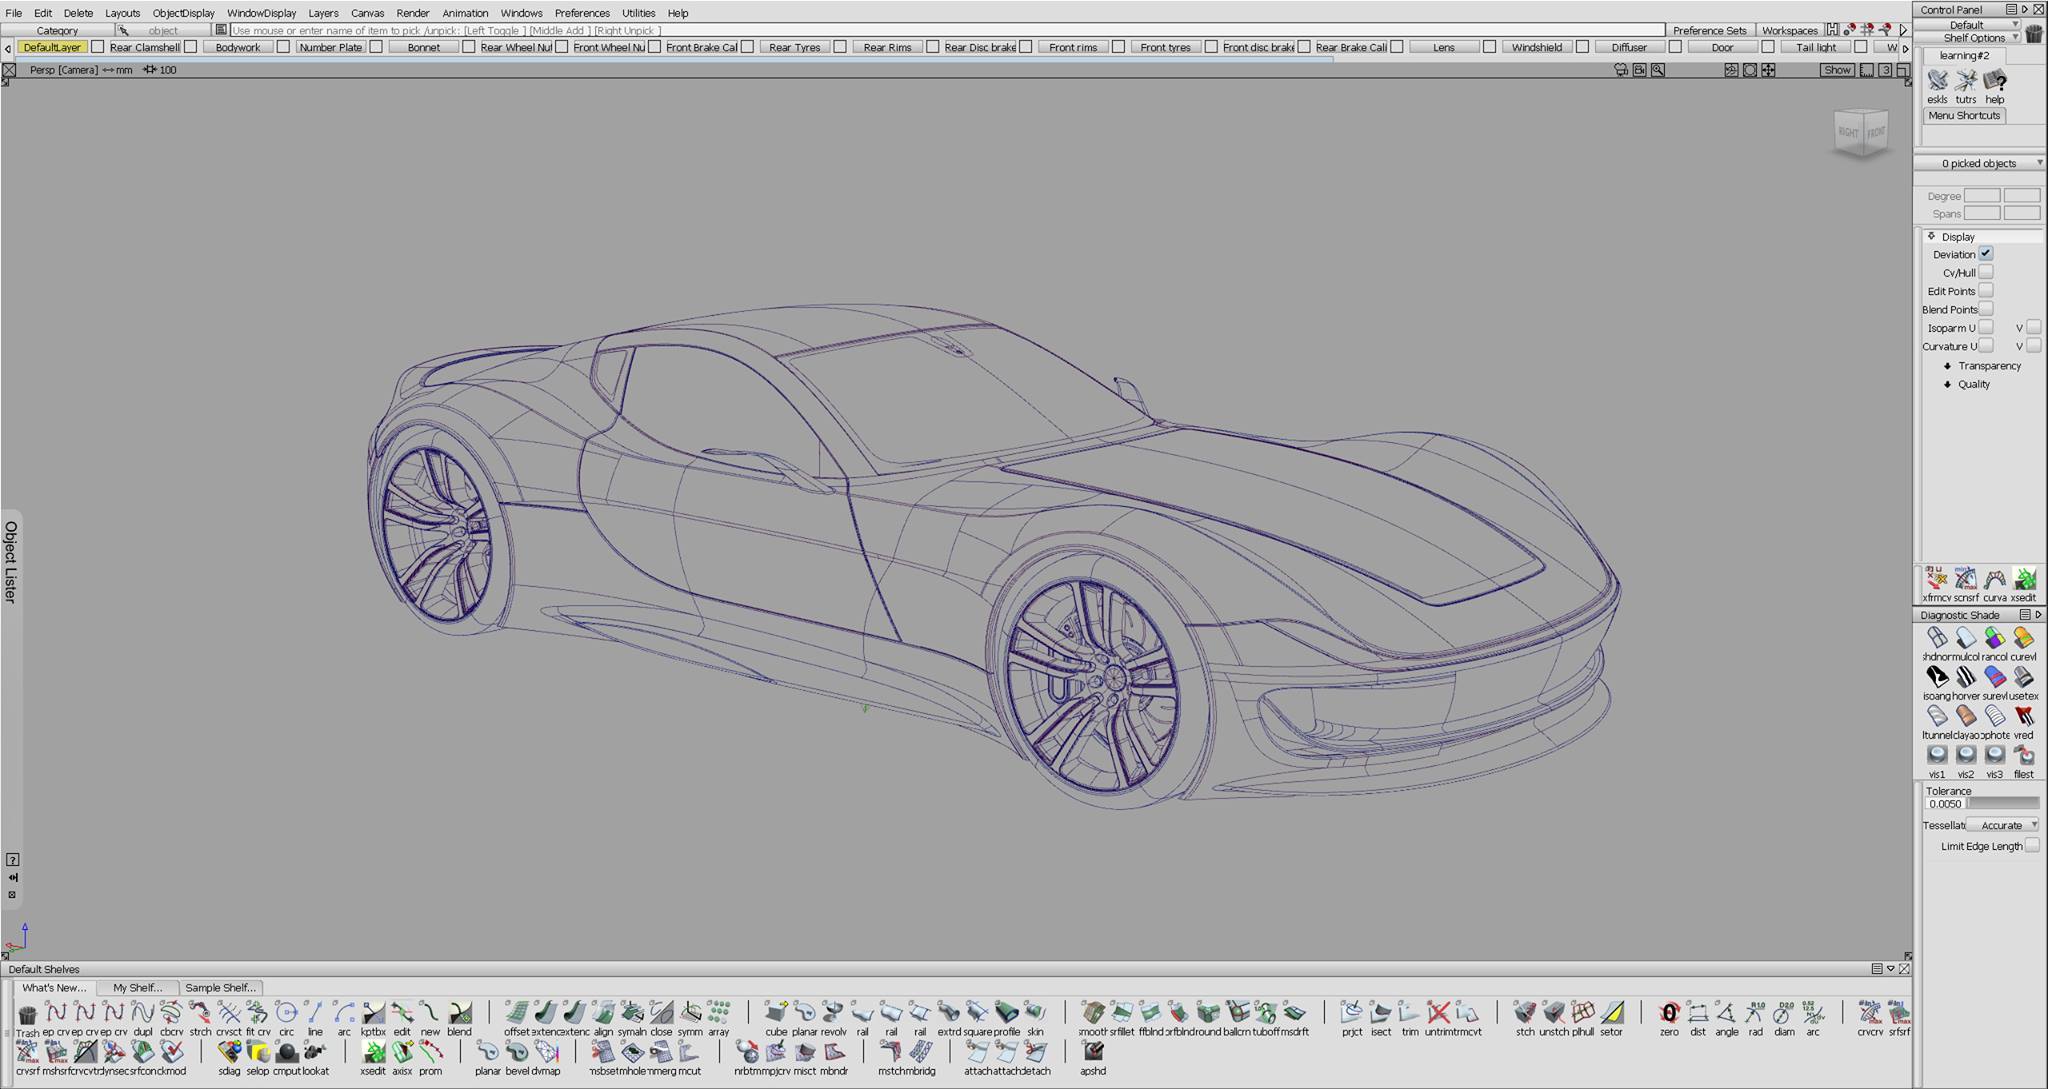Switch to the Sample Shelf tab
Screen dimensions: 2048x1089
coord(220,987)
